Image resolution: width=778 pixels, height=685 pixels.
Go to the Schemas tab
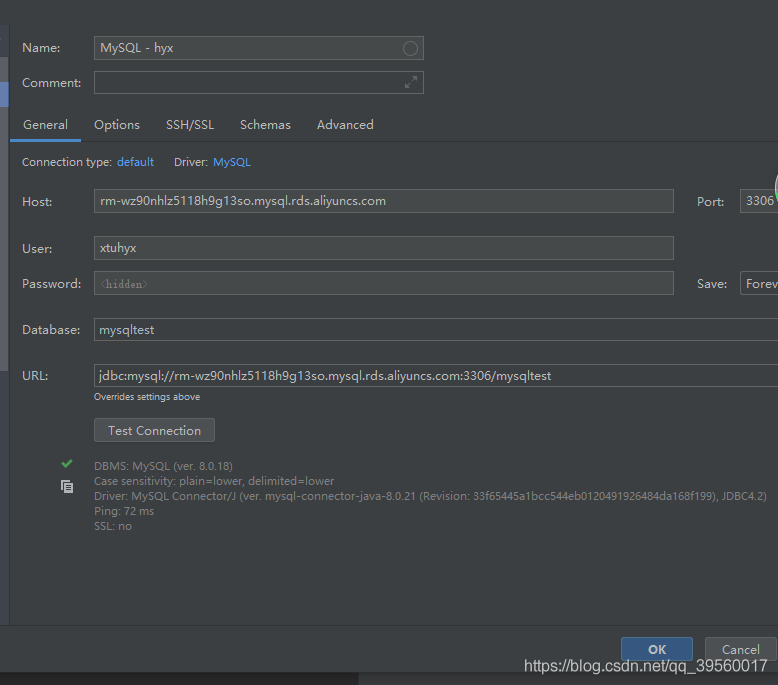point(265,125)
